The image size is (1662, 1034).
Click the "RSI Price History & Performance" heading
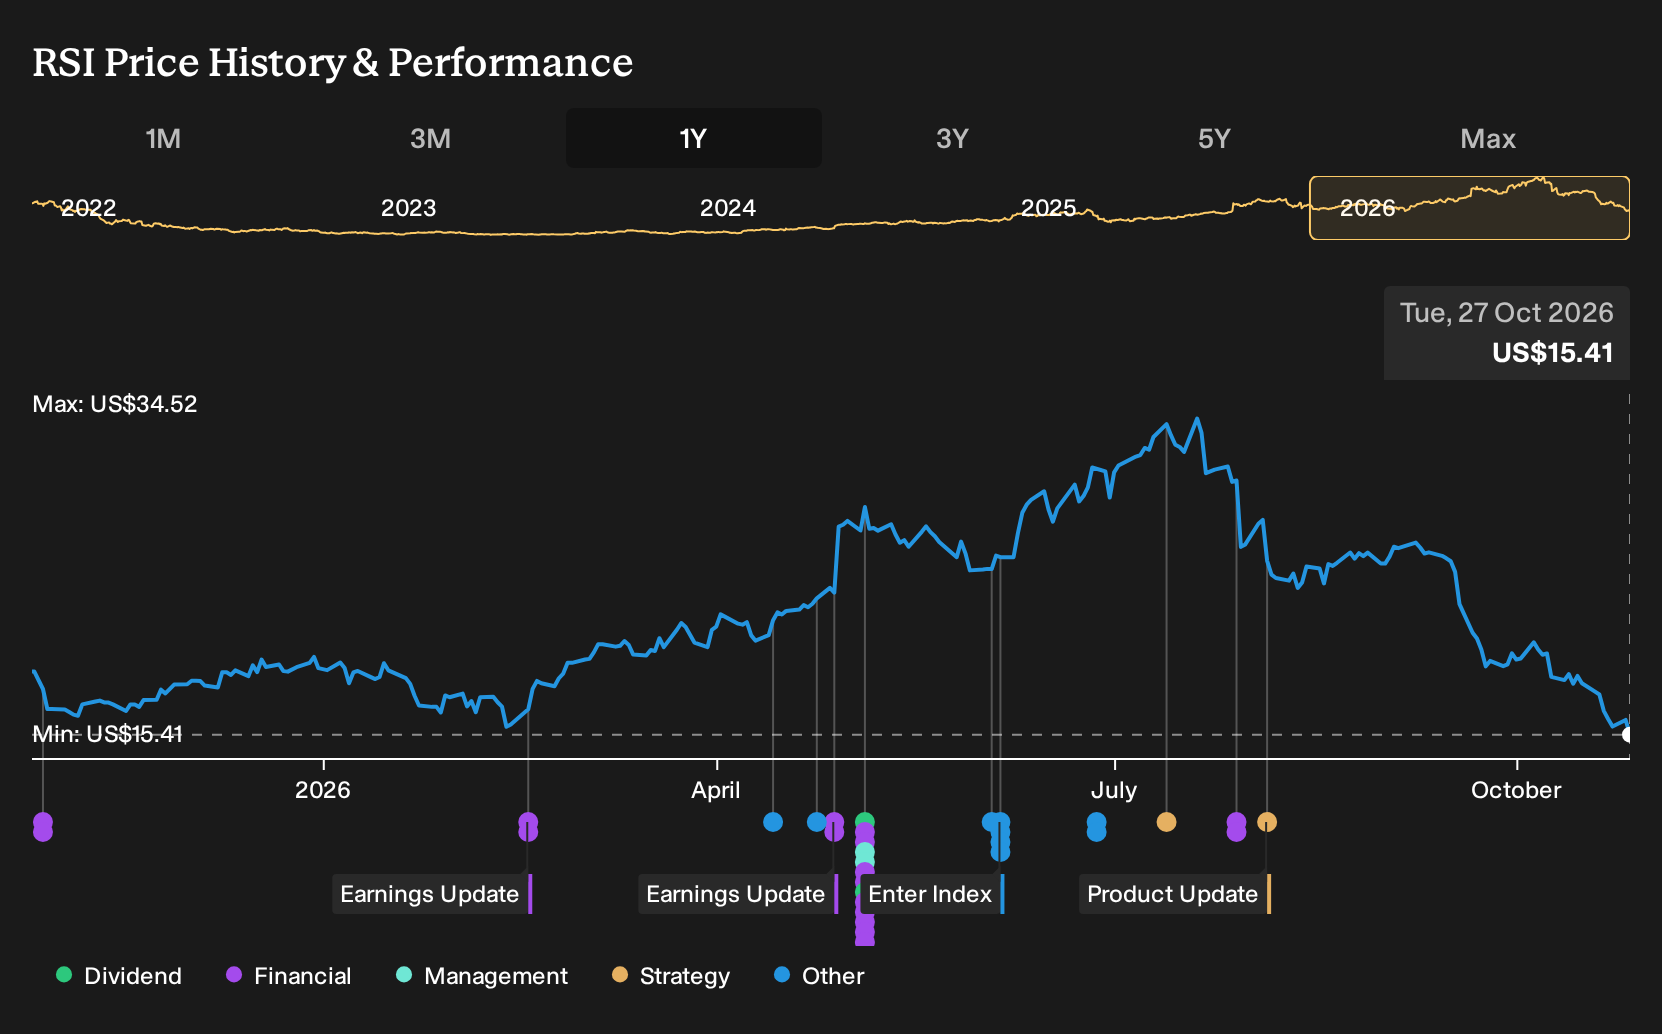pyautogui.click(x=333, y=62)
